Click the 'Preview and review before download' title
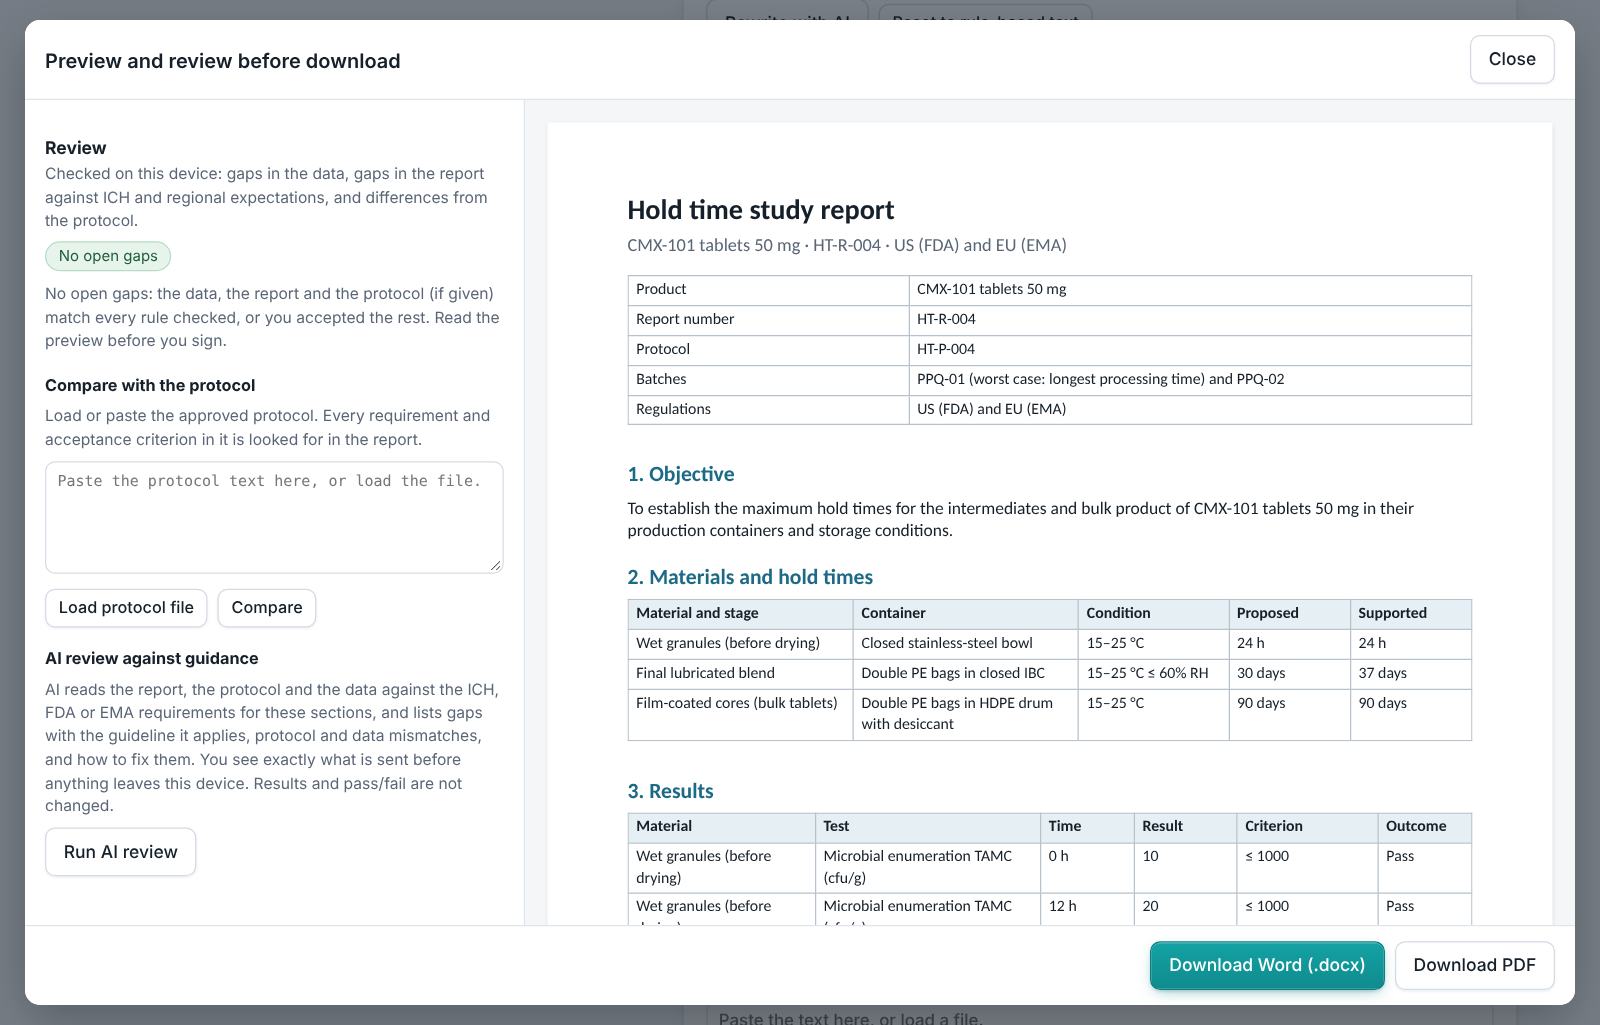Image resolution: width=1600 pixels, height=1025 pixels. [222, 61]
